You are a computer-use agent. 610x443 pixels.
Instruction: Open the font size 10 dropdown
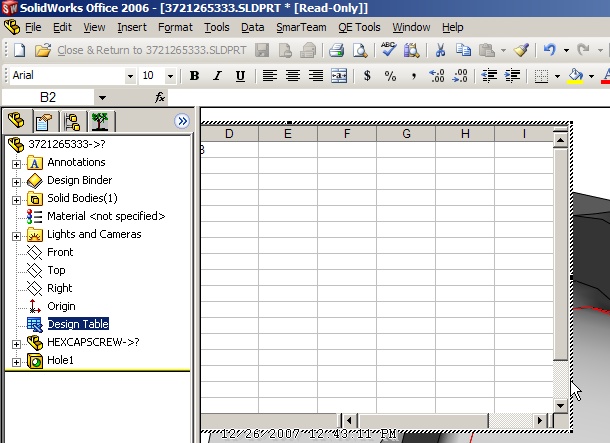point(170,76)
